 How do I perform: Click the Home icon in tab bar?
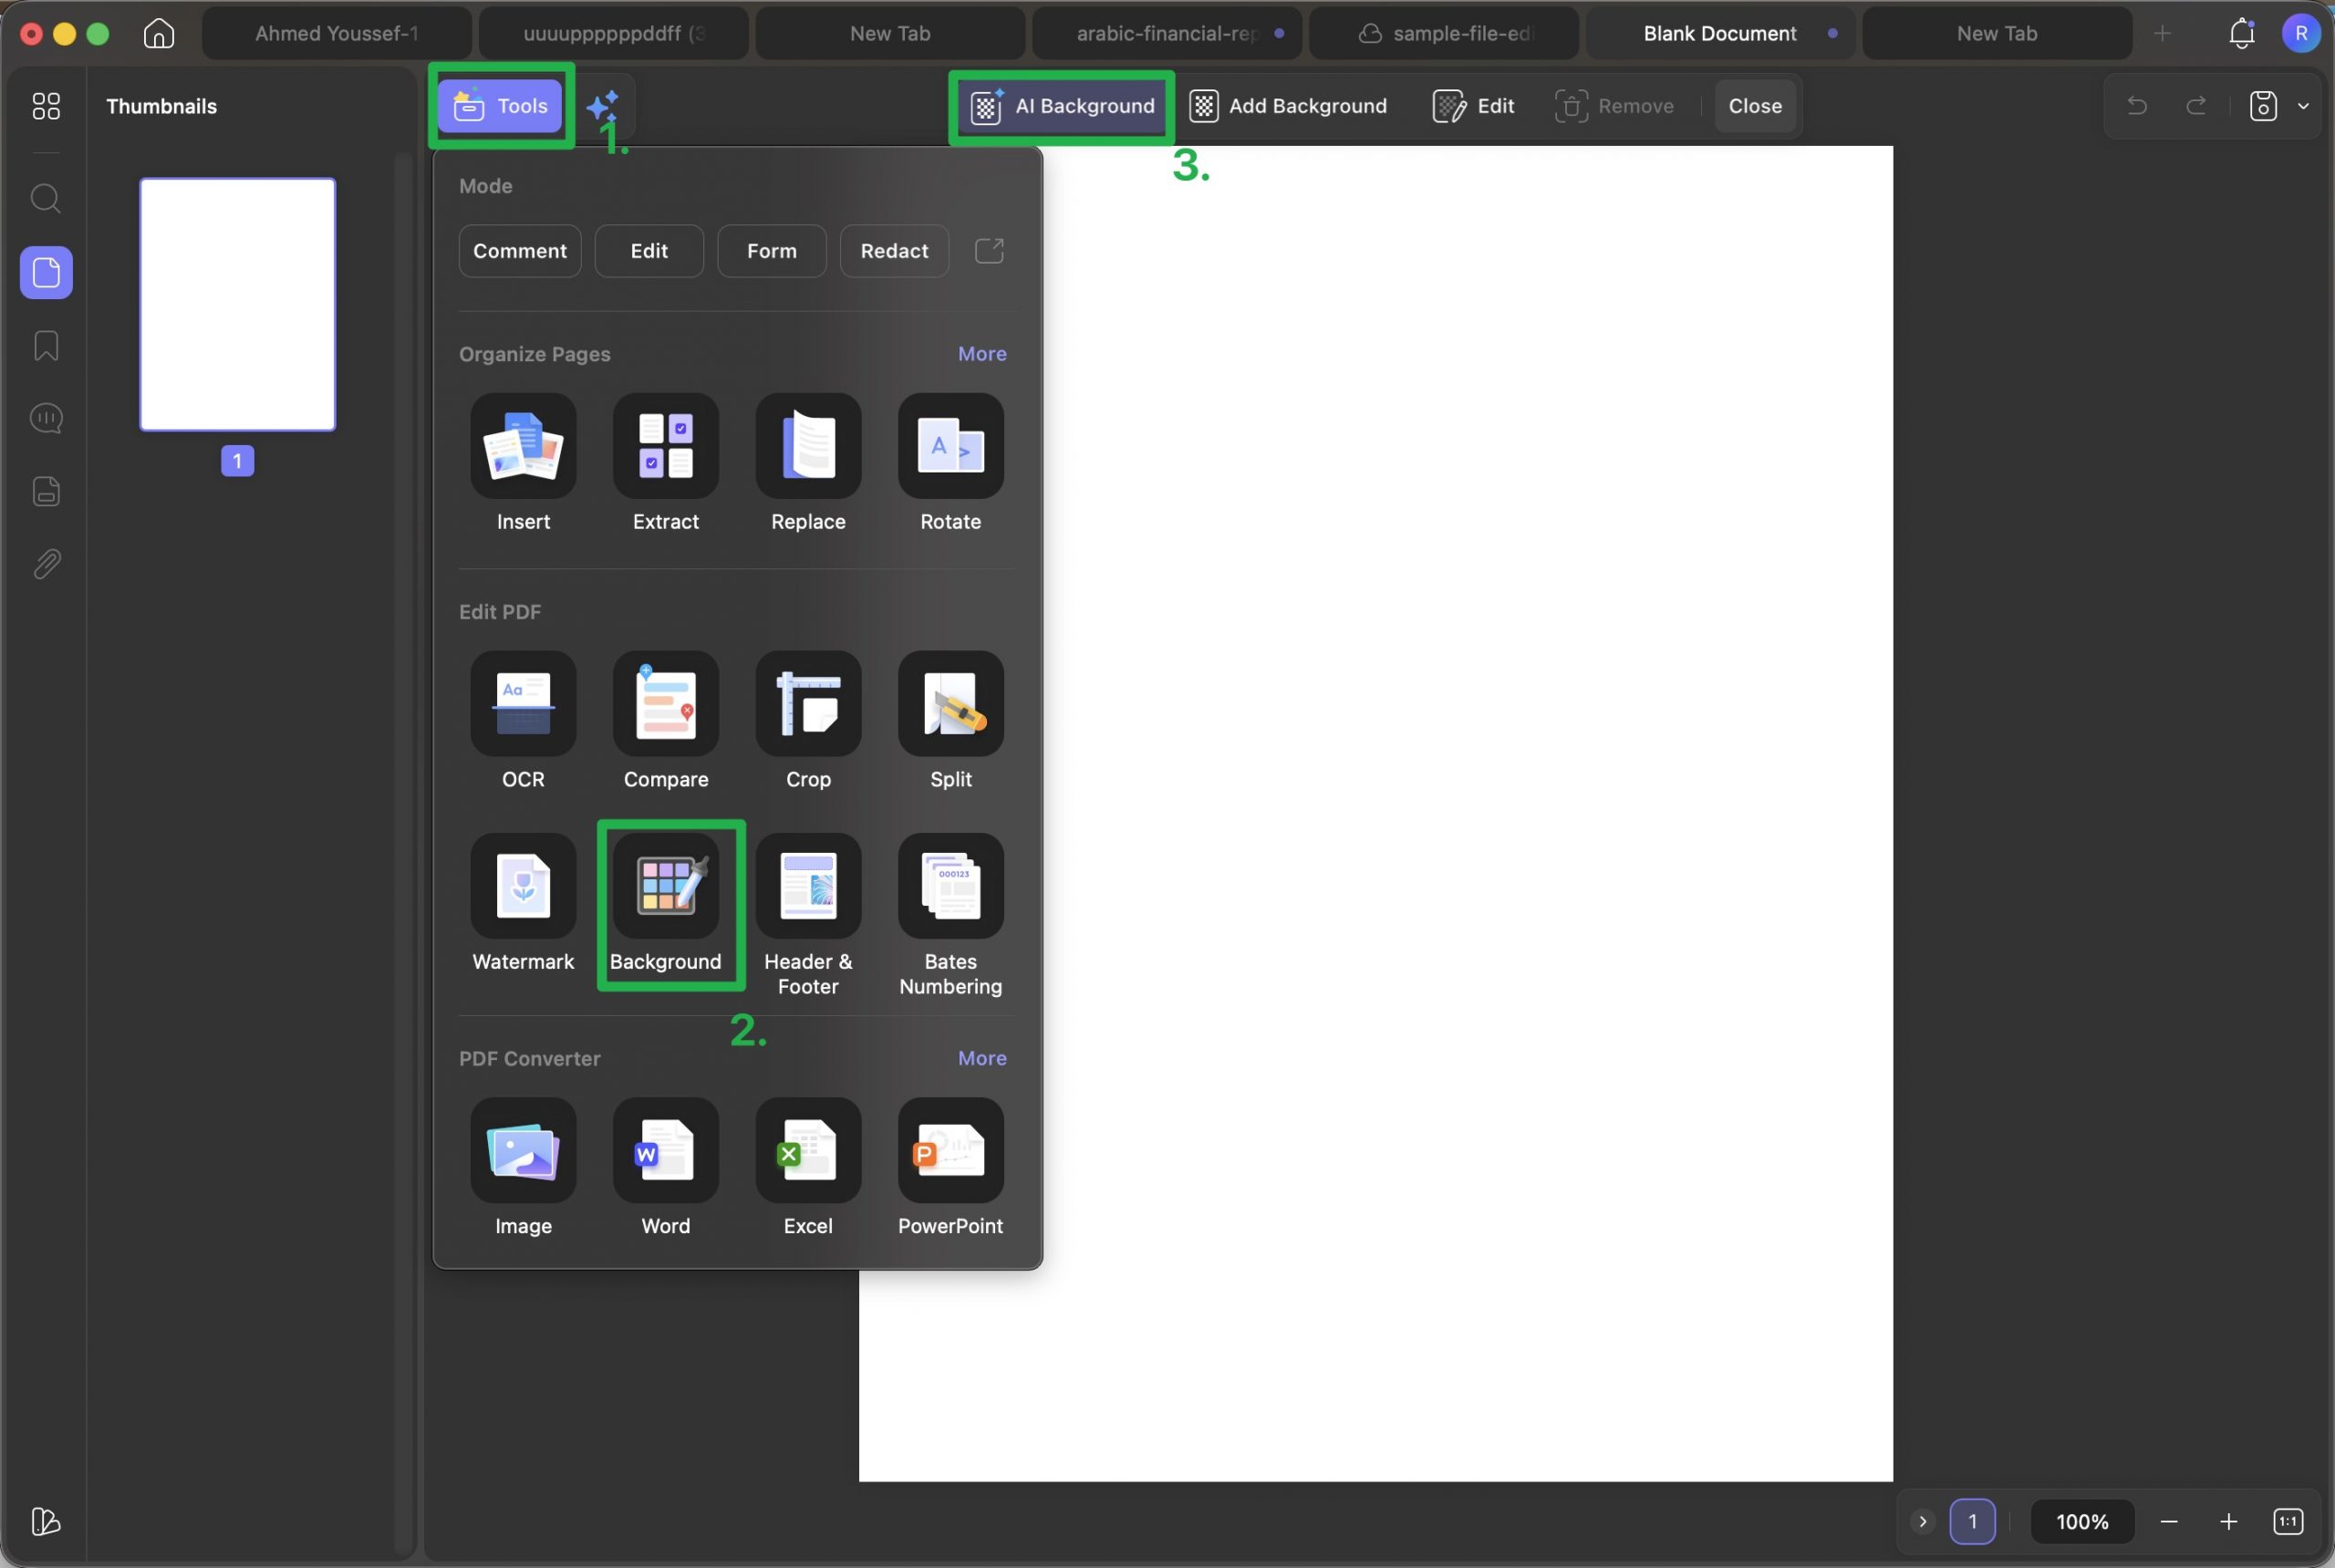[159, 33]
